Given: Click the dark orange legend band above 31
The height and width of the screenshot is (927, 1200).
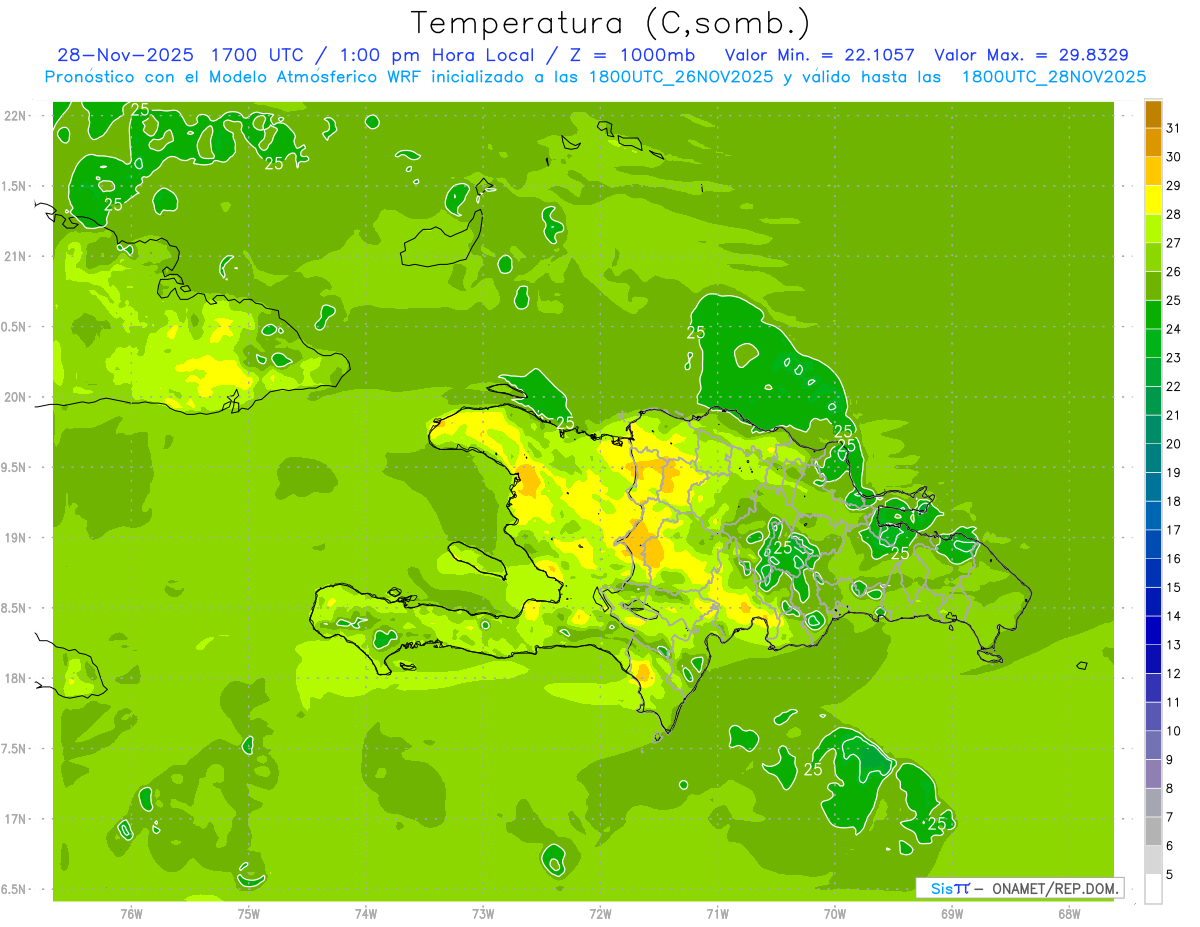Looking at the screenshot, I should point(1153,114).
